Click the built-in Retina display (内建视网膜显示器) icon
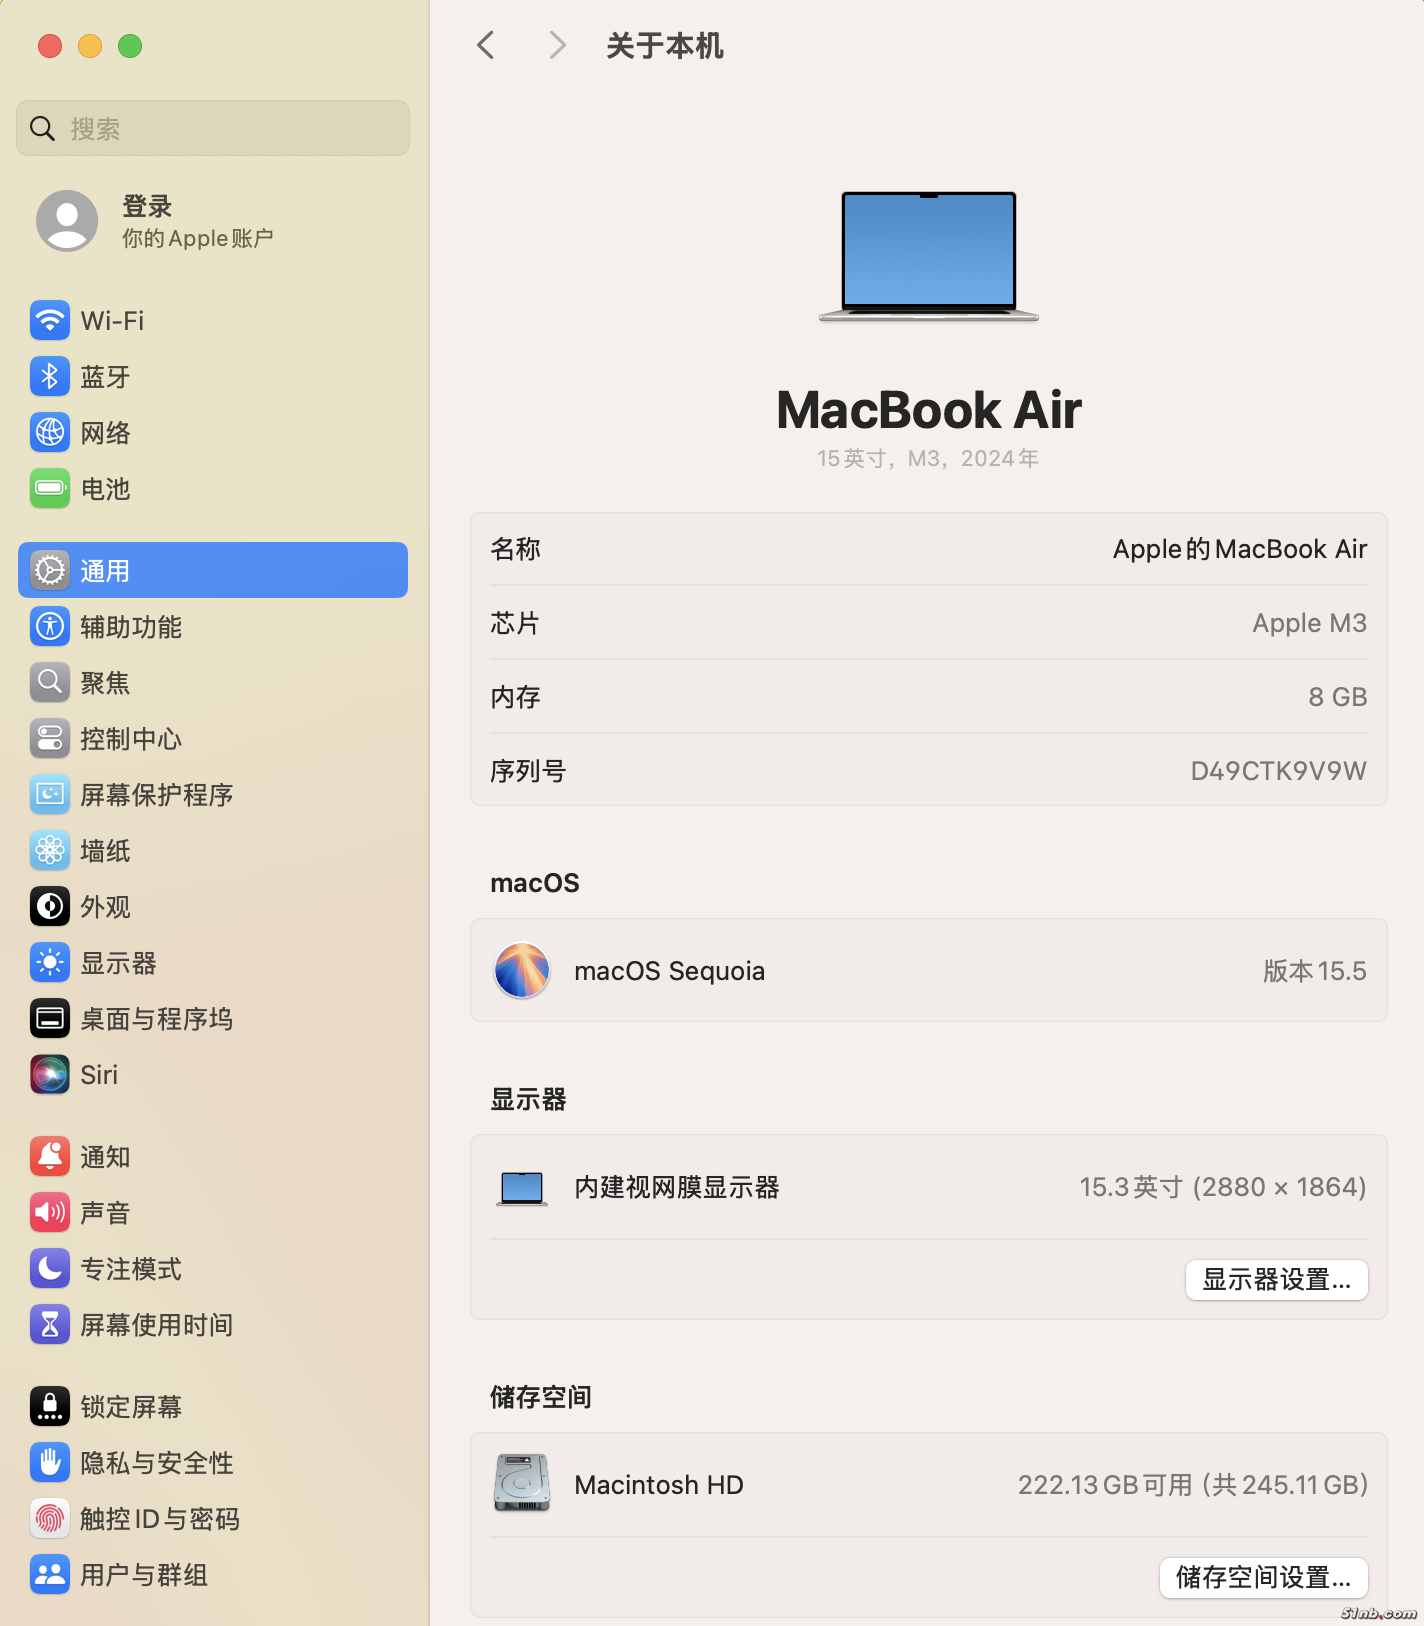The width and height of the screenshot is (1424, 1626). [x=522, y=1188]
